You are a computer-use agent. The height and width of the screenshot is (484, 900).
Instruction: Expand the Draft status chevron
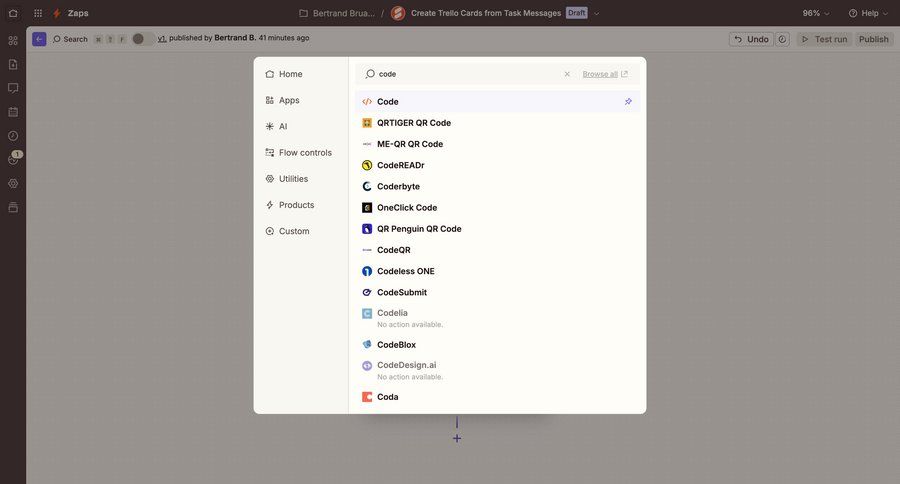coord(596,13)
